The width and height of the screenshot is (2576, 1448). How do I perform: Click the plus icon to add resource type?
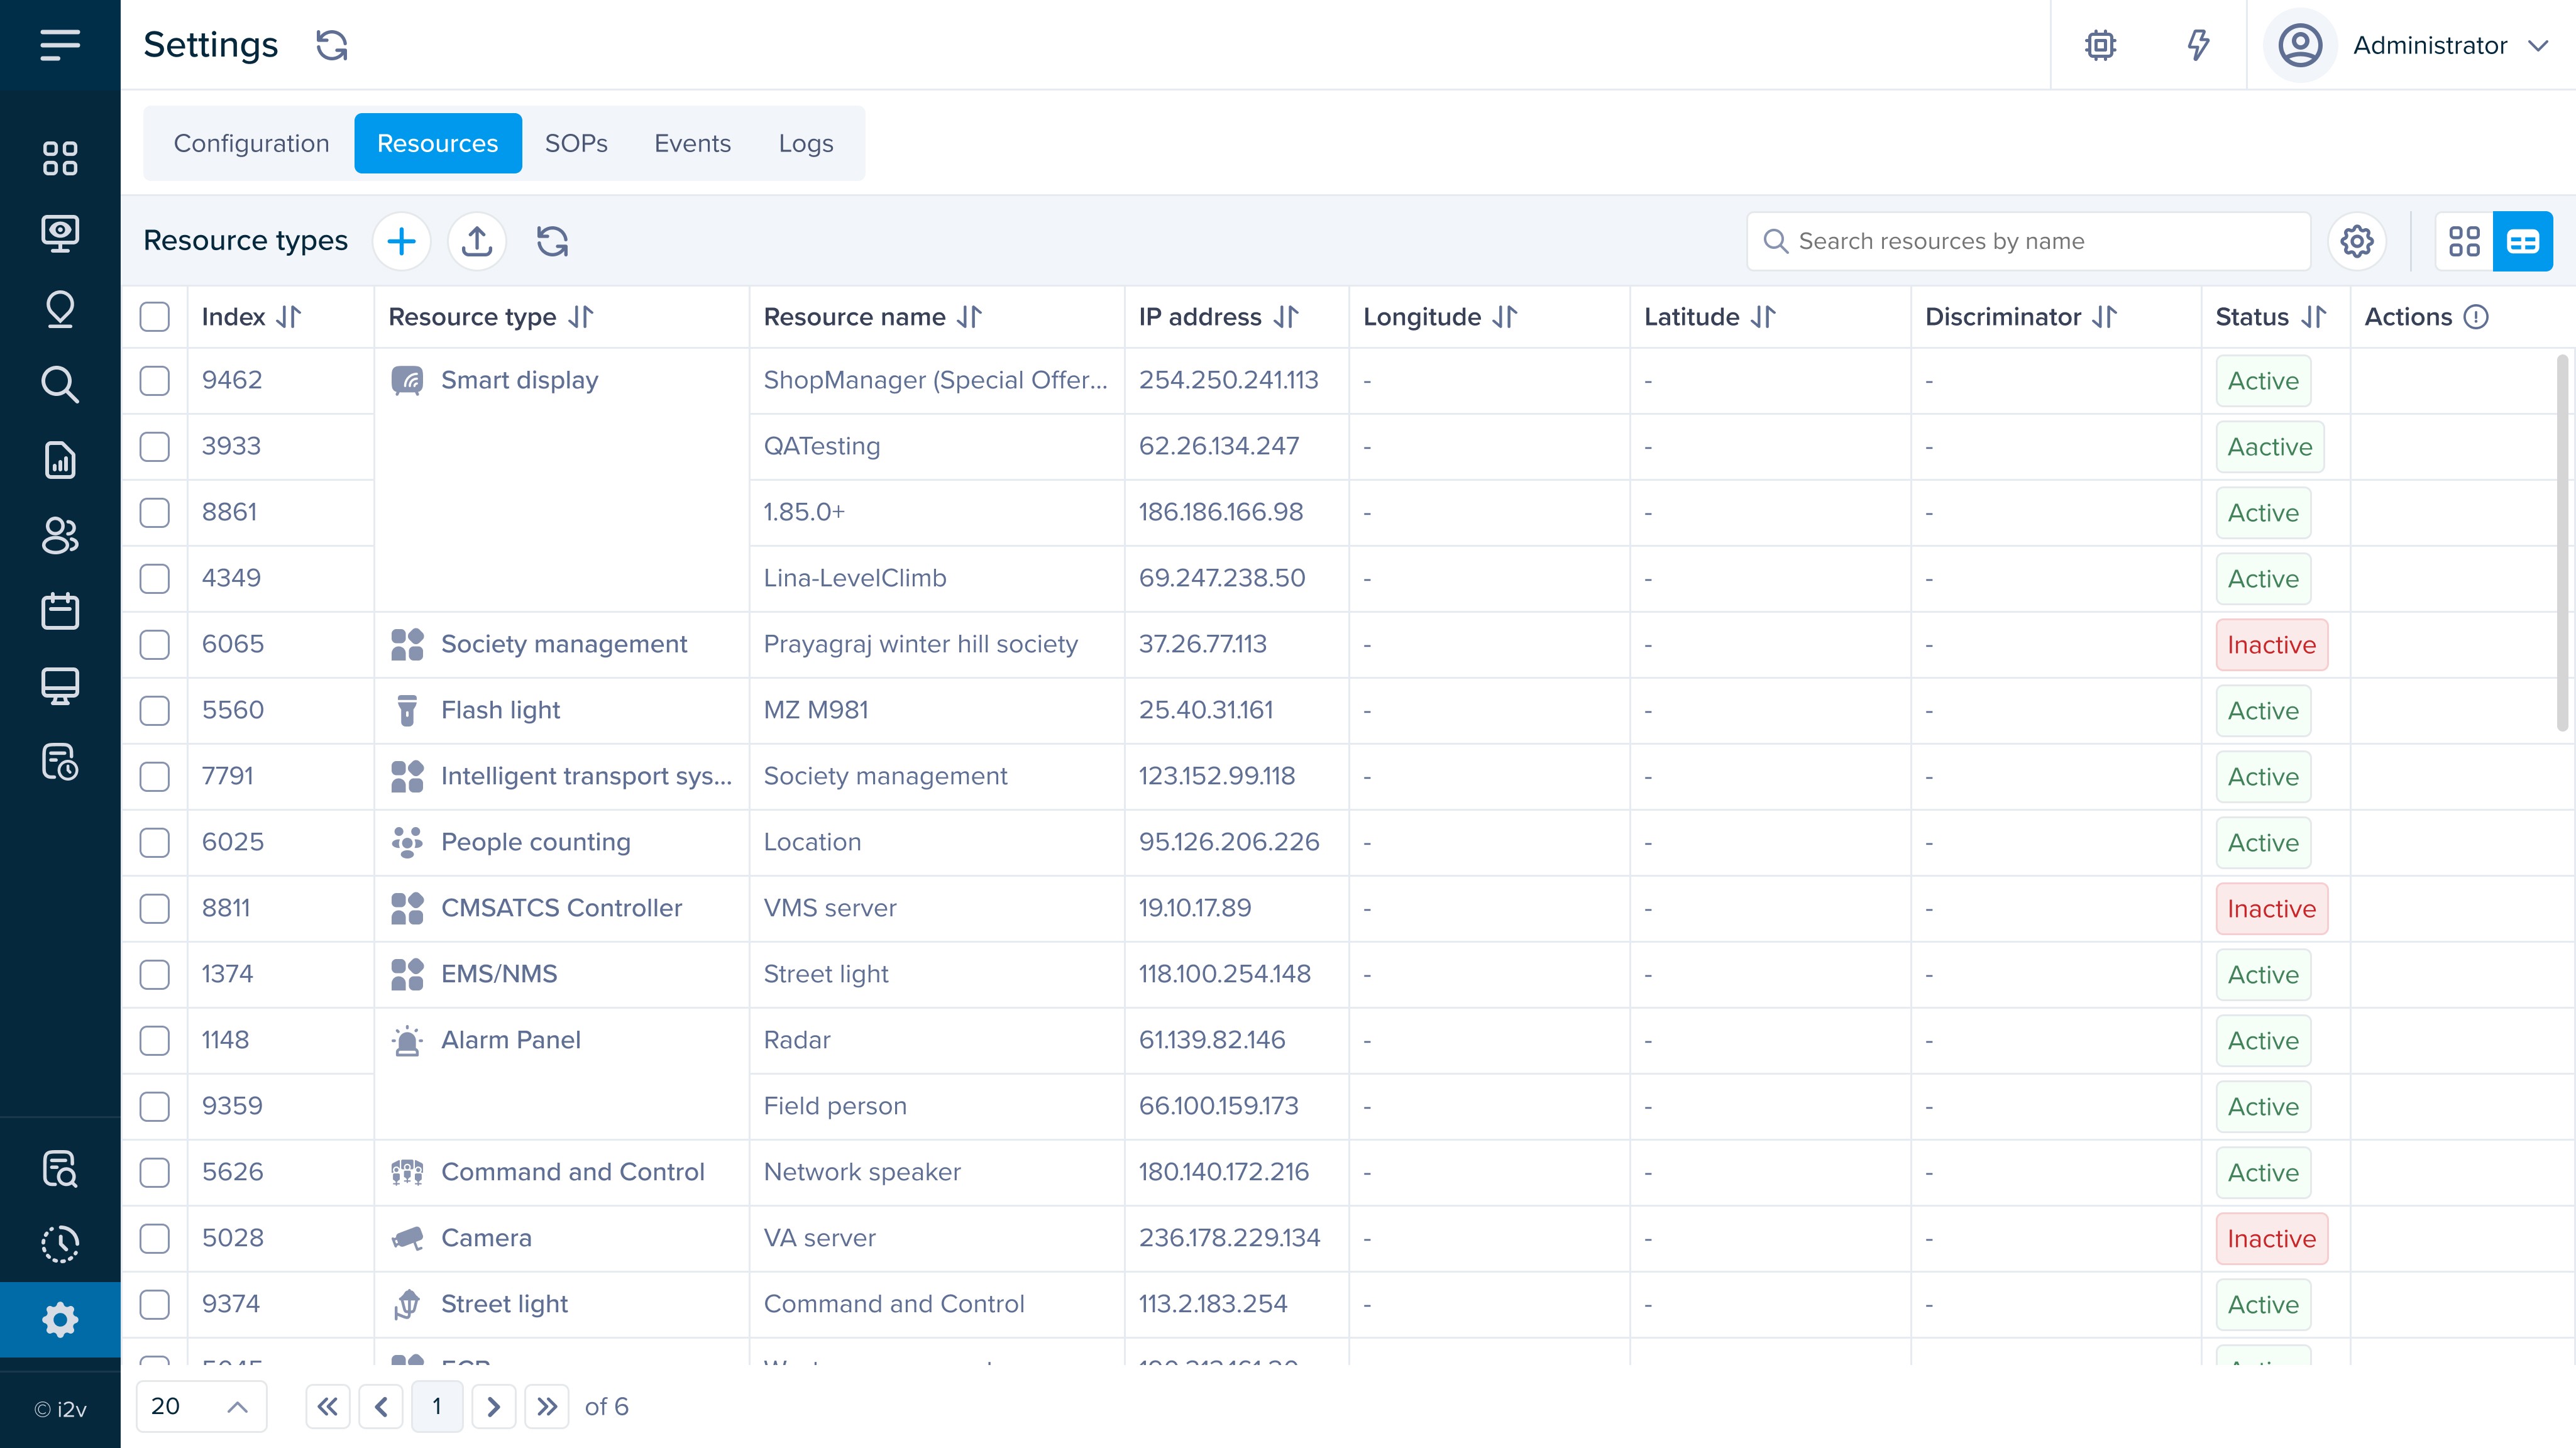(x=401, y=241)
